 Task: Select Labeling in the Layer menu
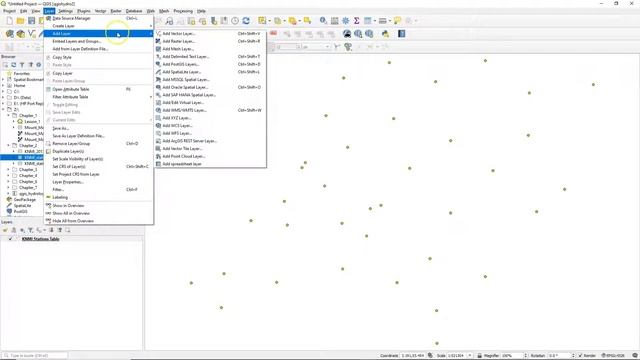(98, 197)
